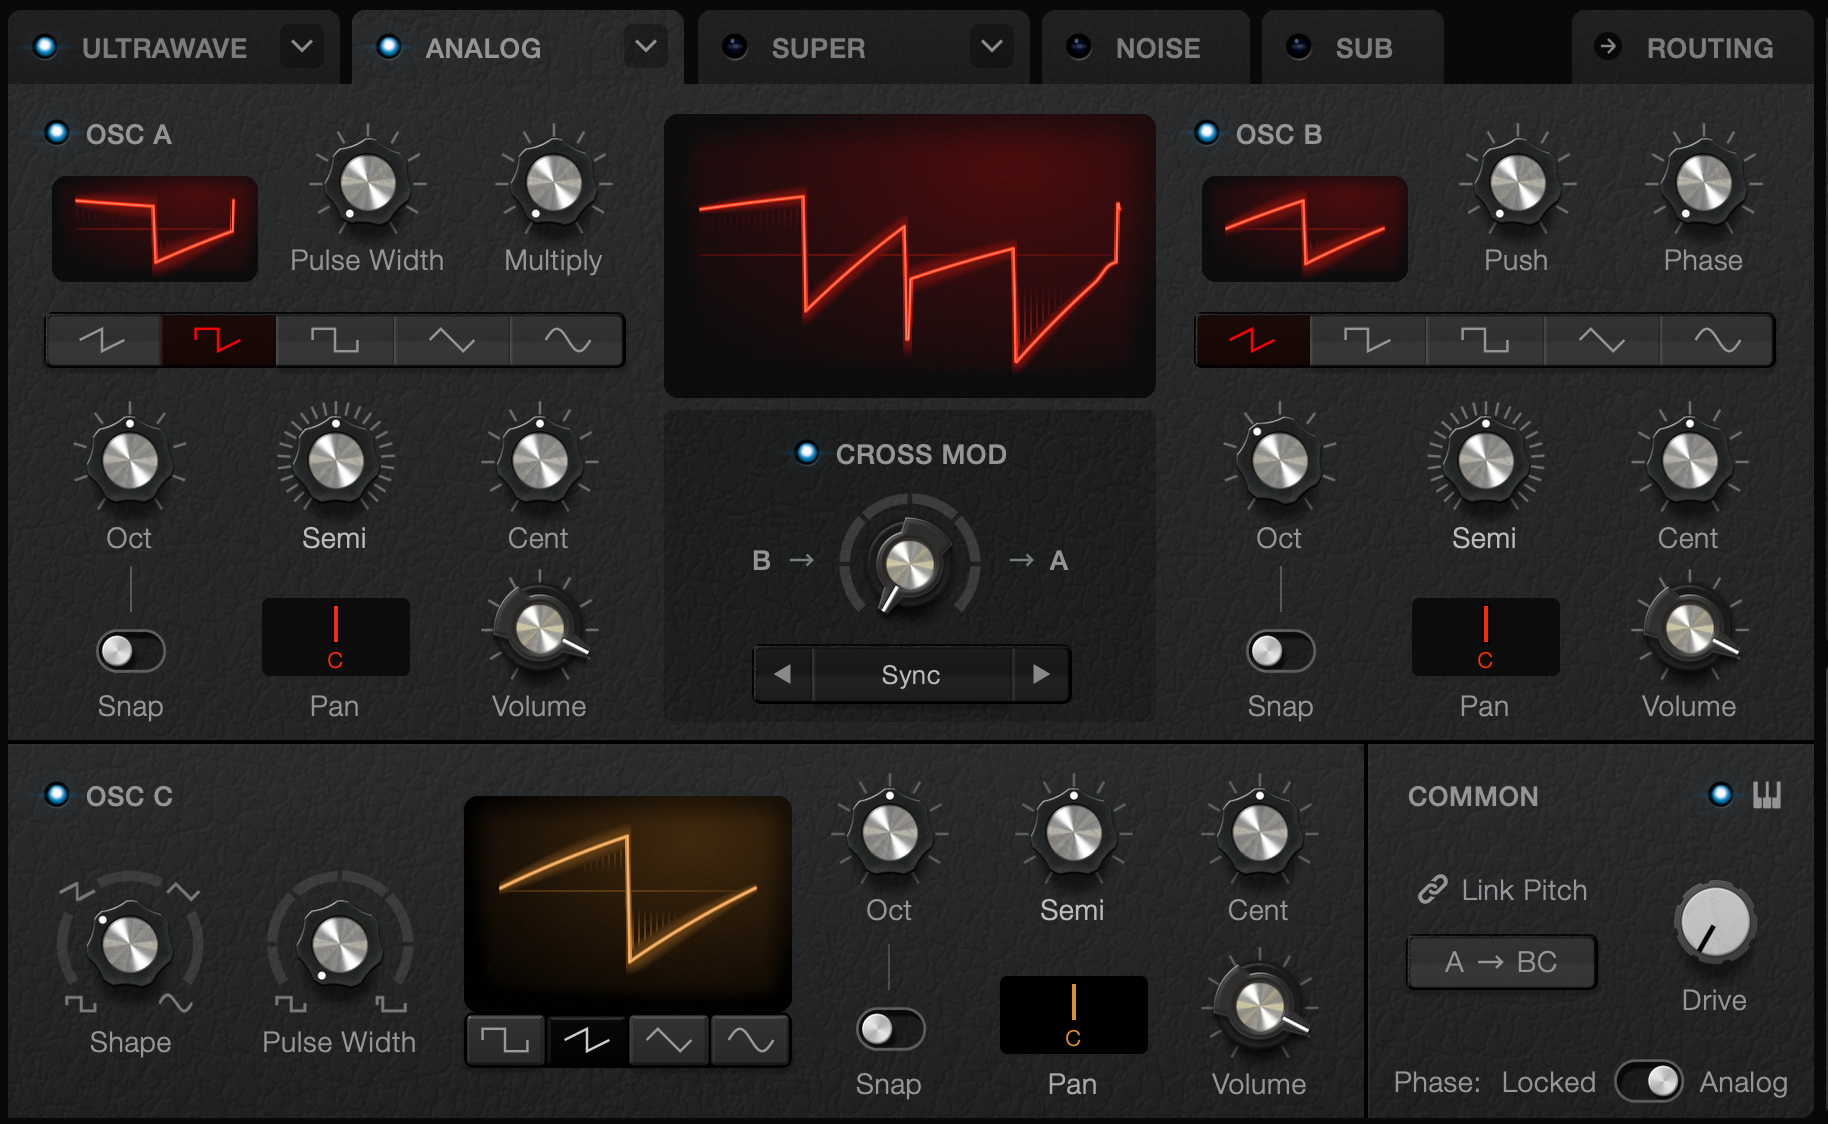Click the OSC C Pulse Width knob
Viewport: 1828px width, 1124px height.
pyautogui.click(x=340, y=944)
